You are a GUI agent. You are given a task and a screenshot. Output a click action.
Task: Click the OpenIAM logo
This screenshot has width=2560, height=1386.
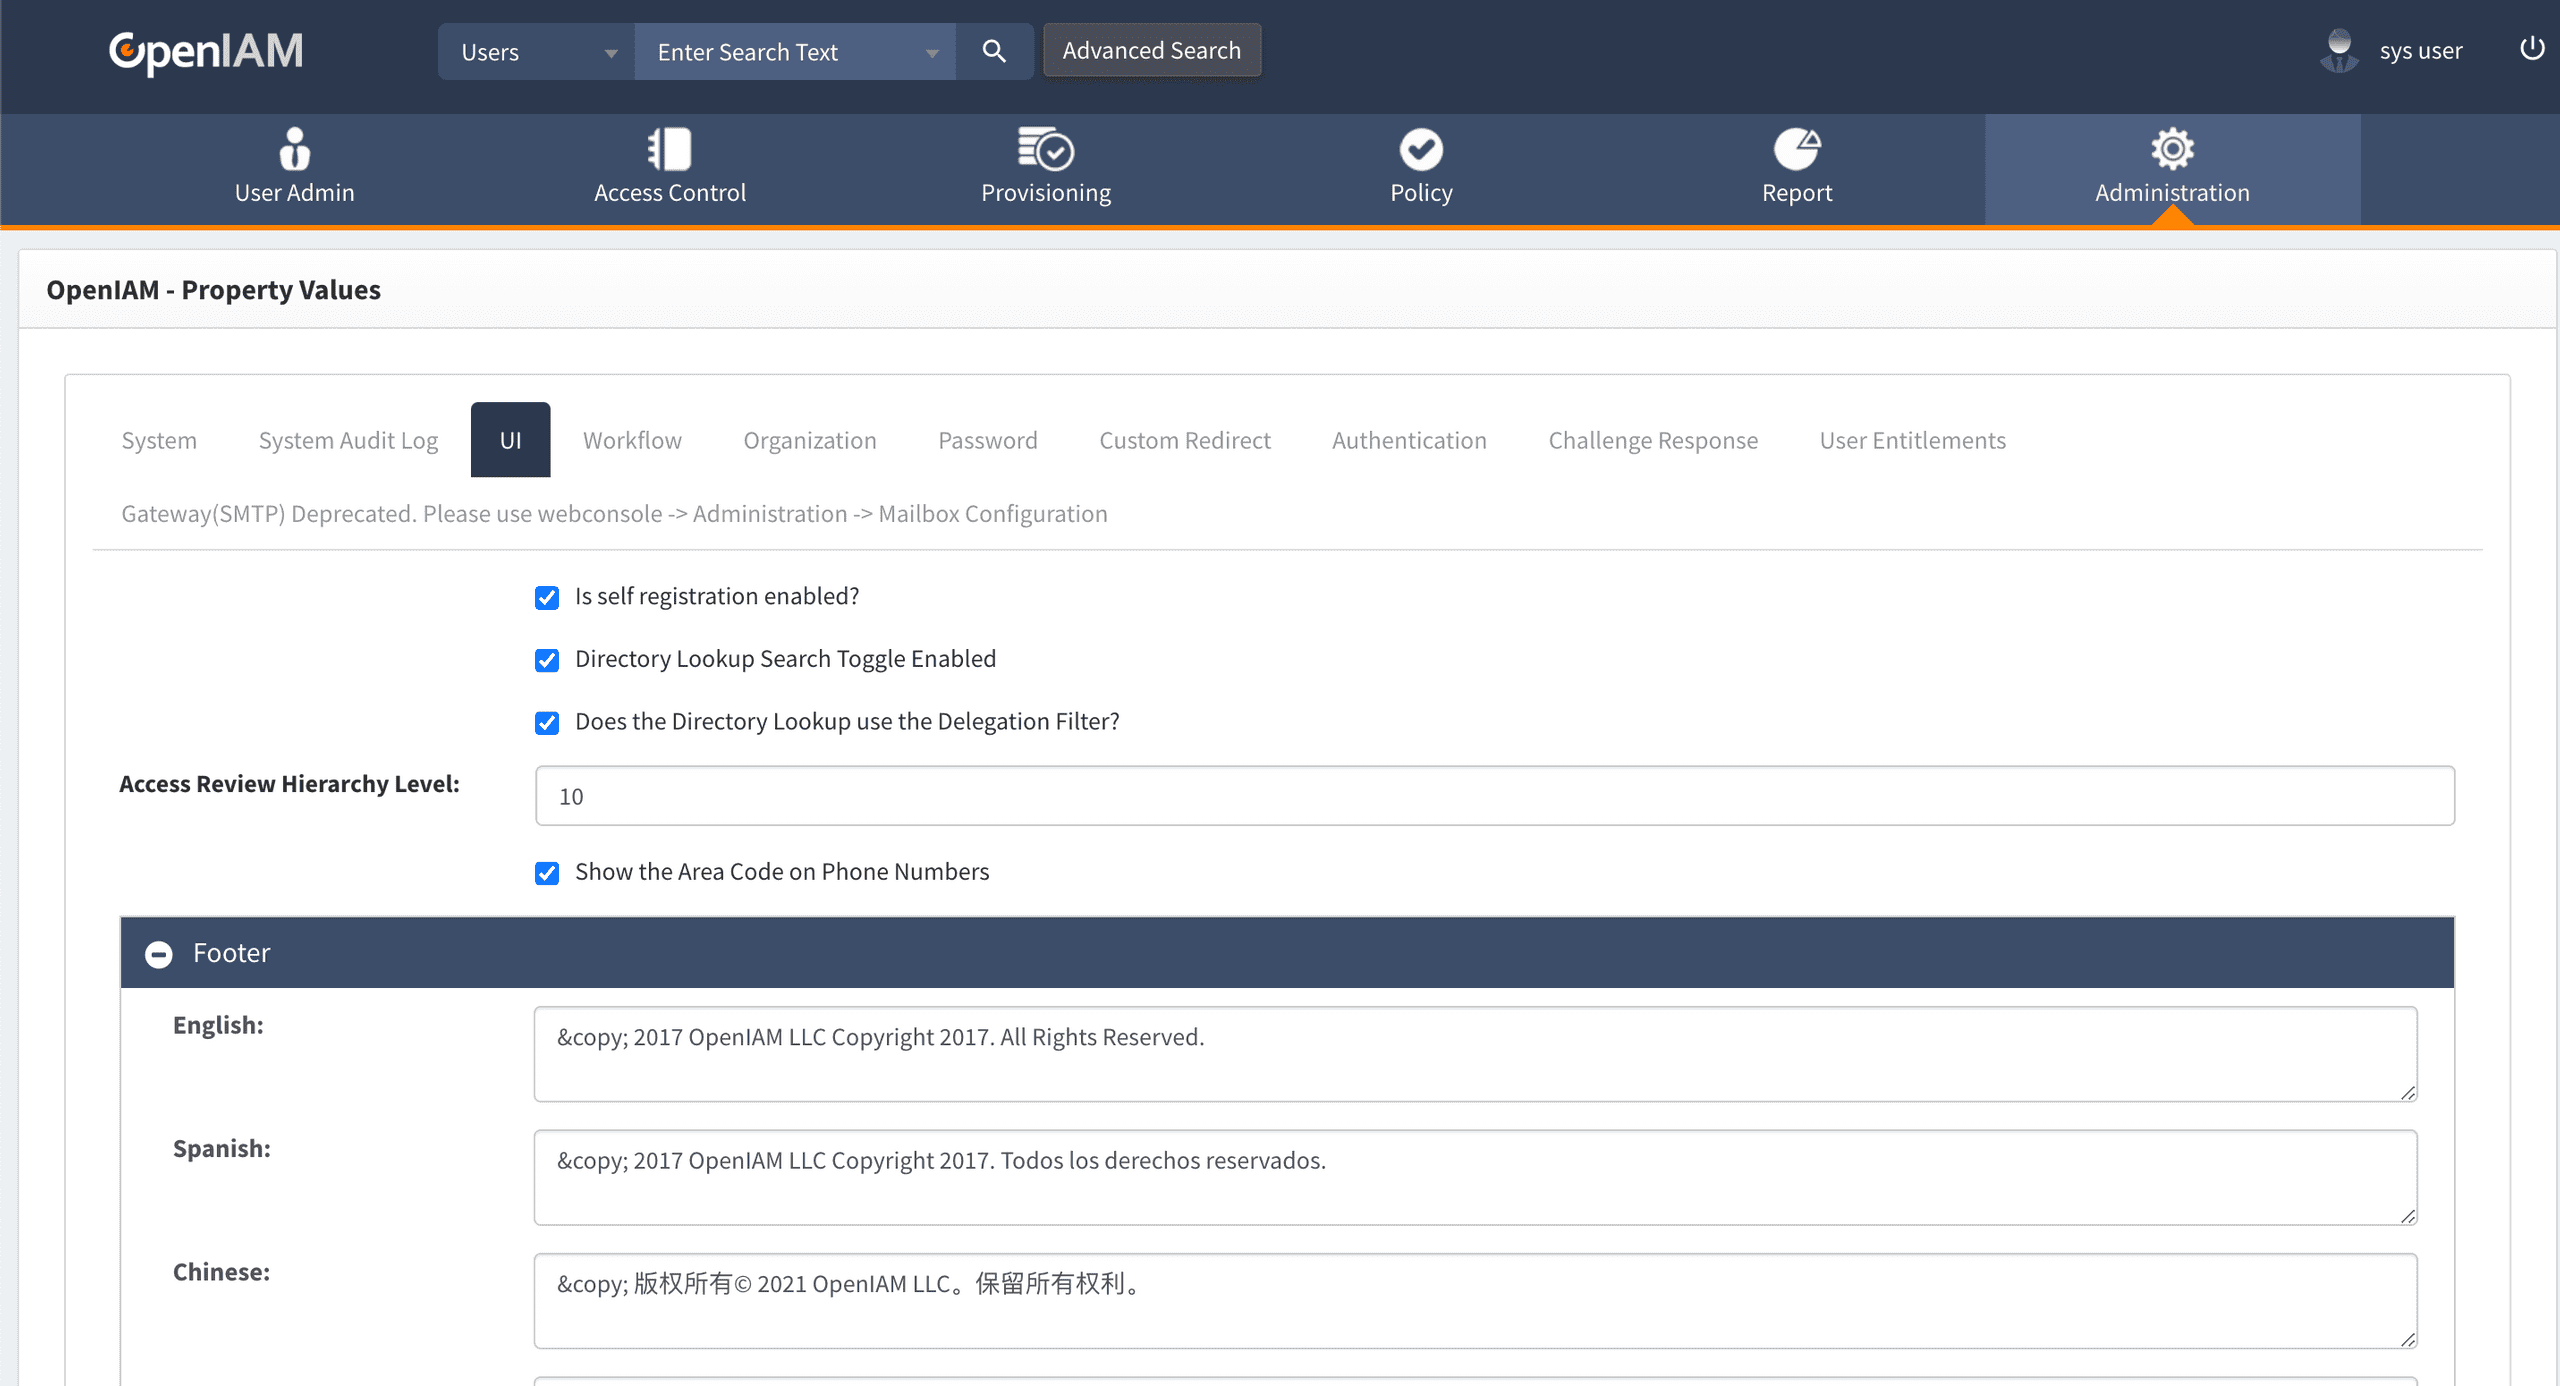[206, 51]
